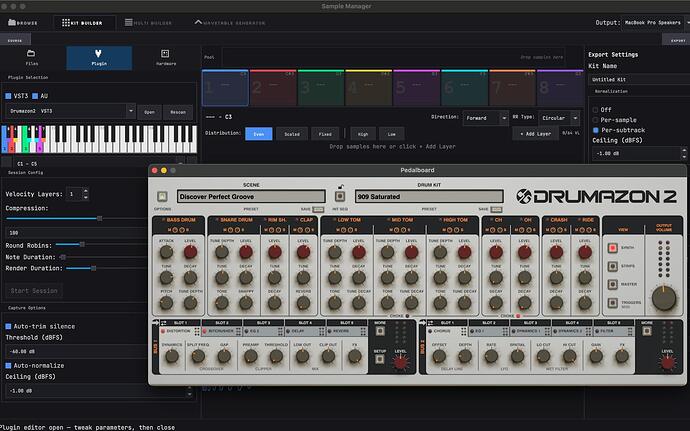Increase Velocity Layers with the stepper

(x=85, y=191)
